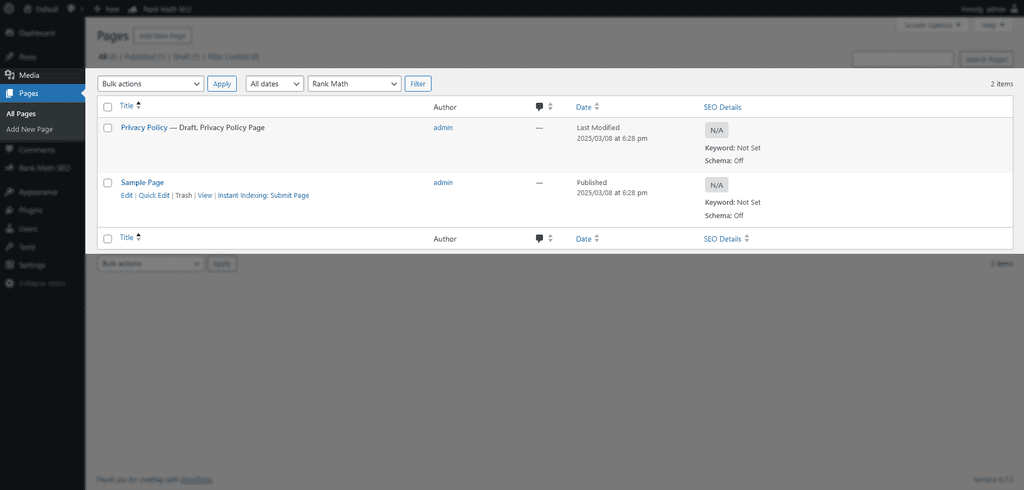Sort by the header Title column link
The height and width of the screenshot is (490, 1024).
(127, 106)
